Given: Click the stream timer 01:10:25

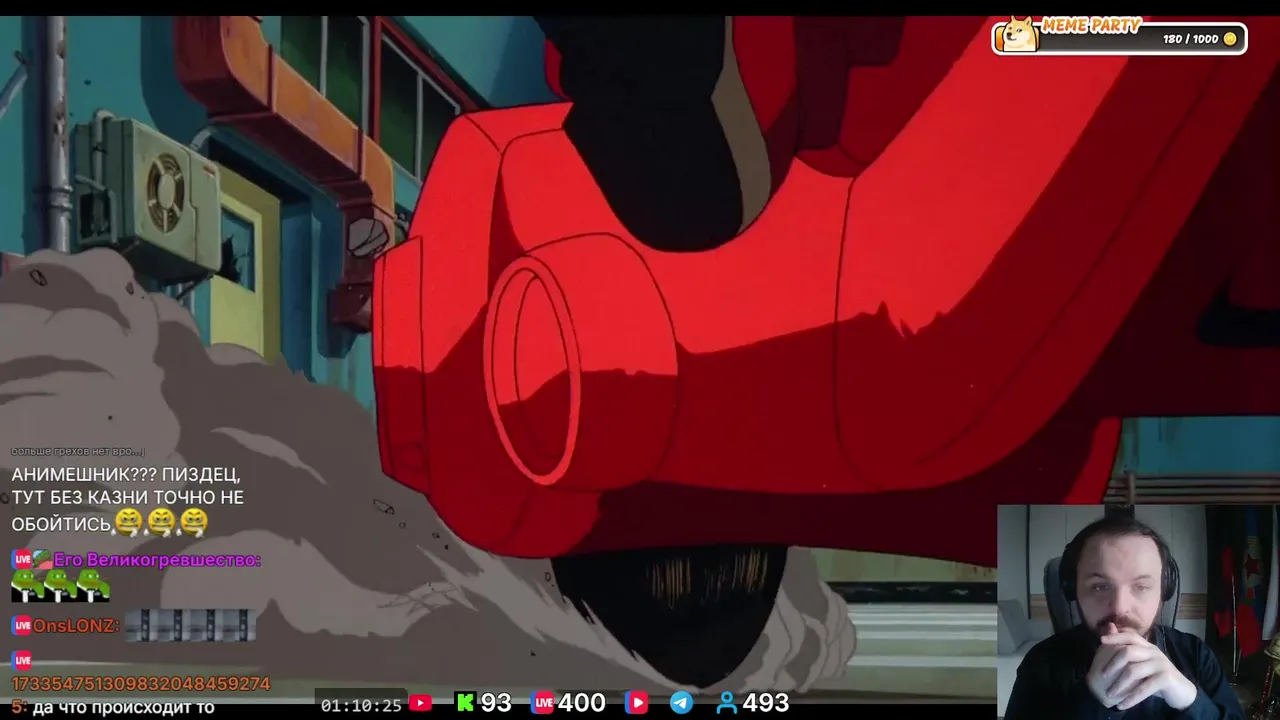Looking at the screenshot, I should point(361,705).
